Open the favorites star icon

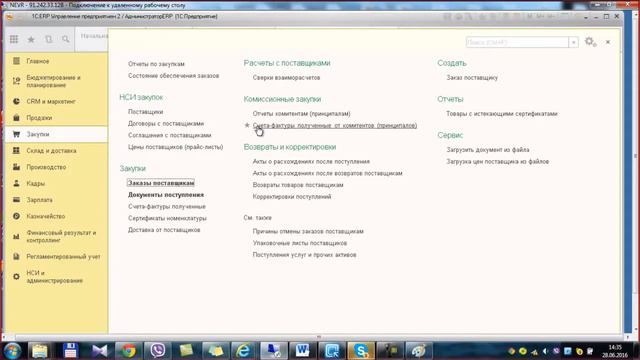pos(31,39)
